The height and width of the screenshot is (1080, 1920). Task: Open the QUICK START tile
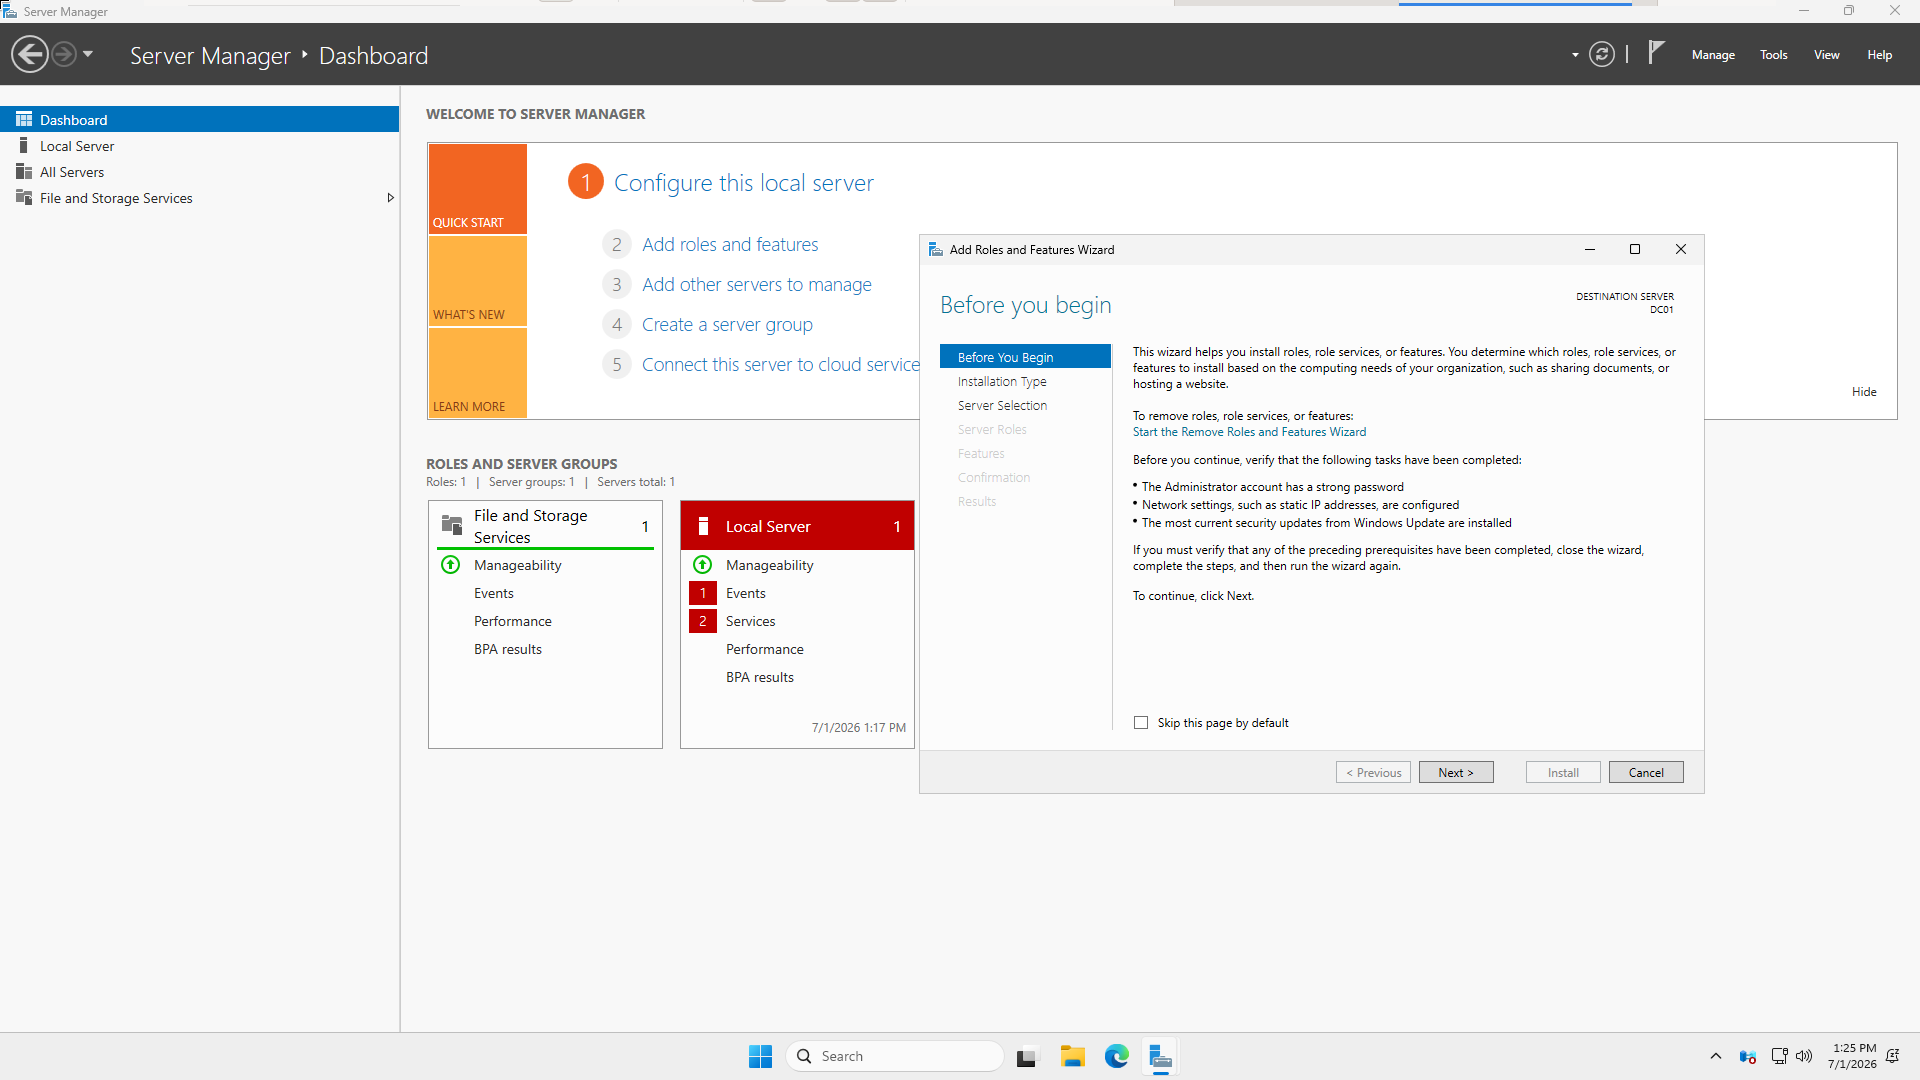click(478, 189)
